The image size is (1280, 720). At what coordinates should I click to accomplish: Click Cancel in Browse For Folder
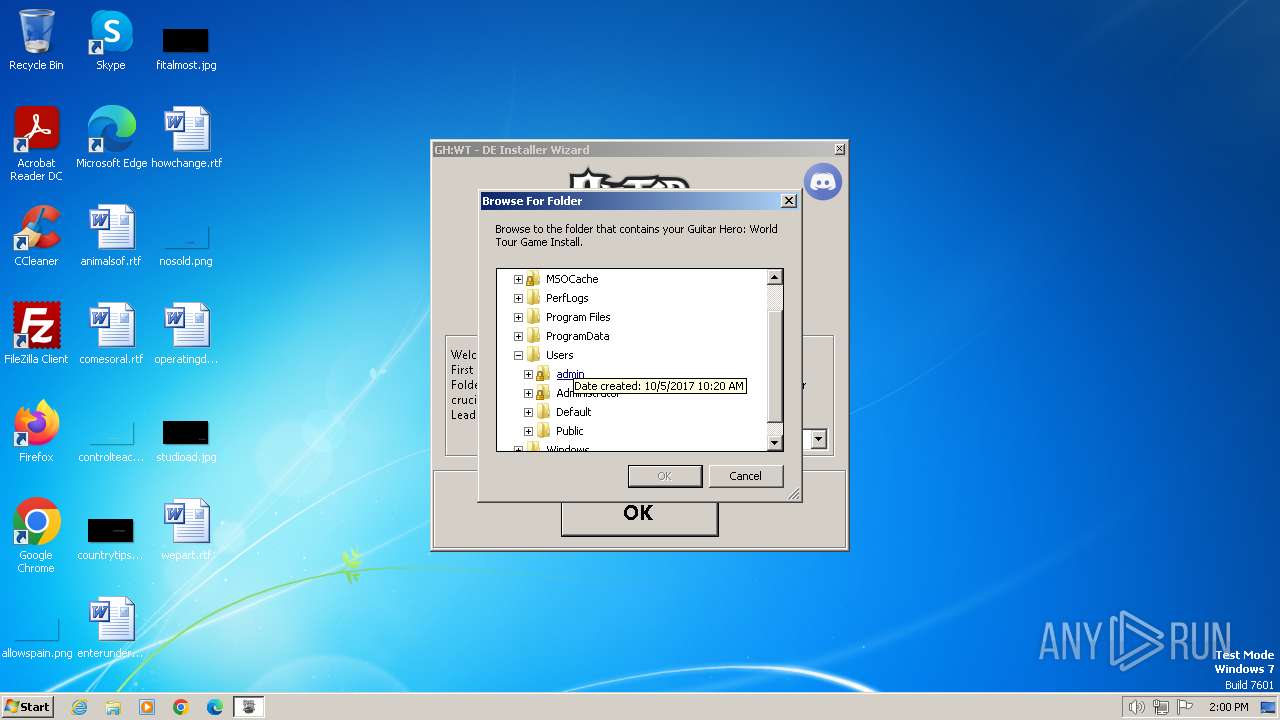[745, 476]
